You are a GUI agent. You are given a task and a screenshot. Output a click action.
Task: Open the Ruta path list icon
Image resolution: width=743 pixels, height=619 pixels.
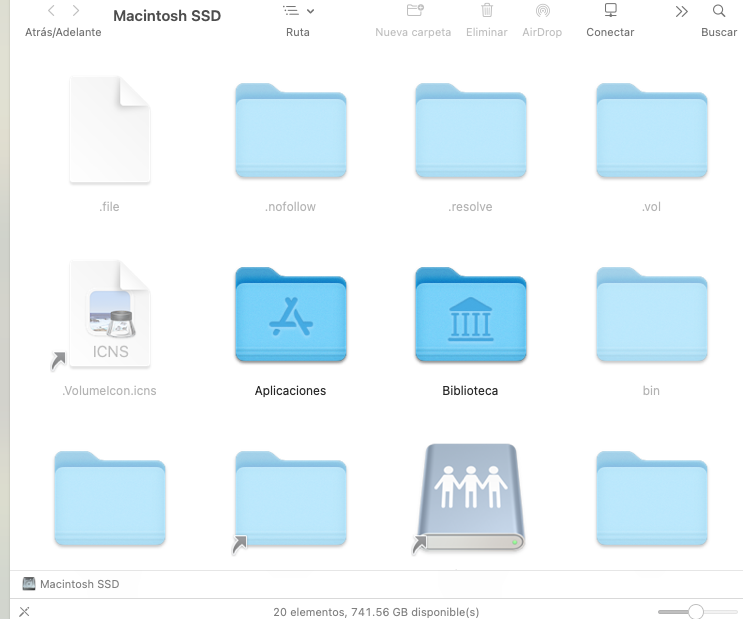(x=290, y=10)
